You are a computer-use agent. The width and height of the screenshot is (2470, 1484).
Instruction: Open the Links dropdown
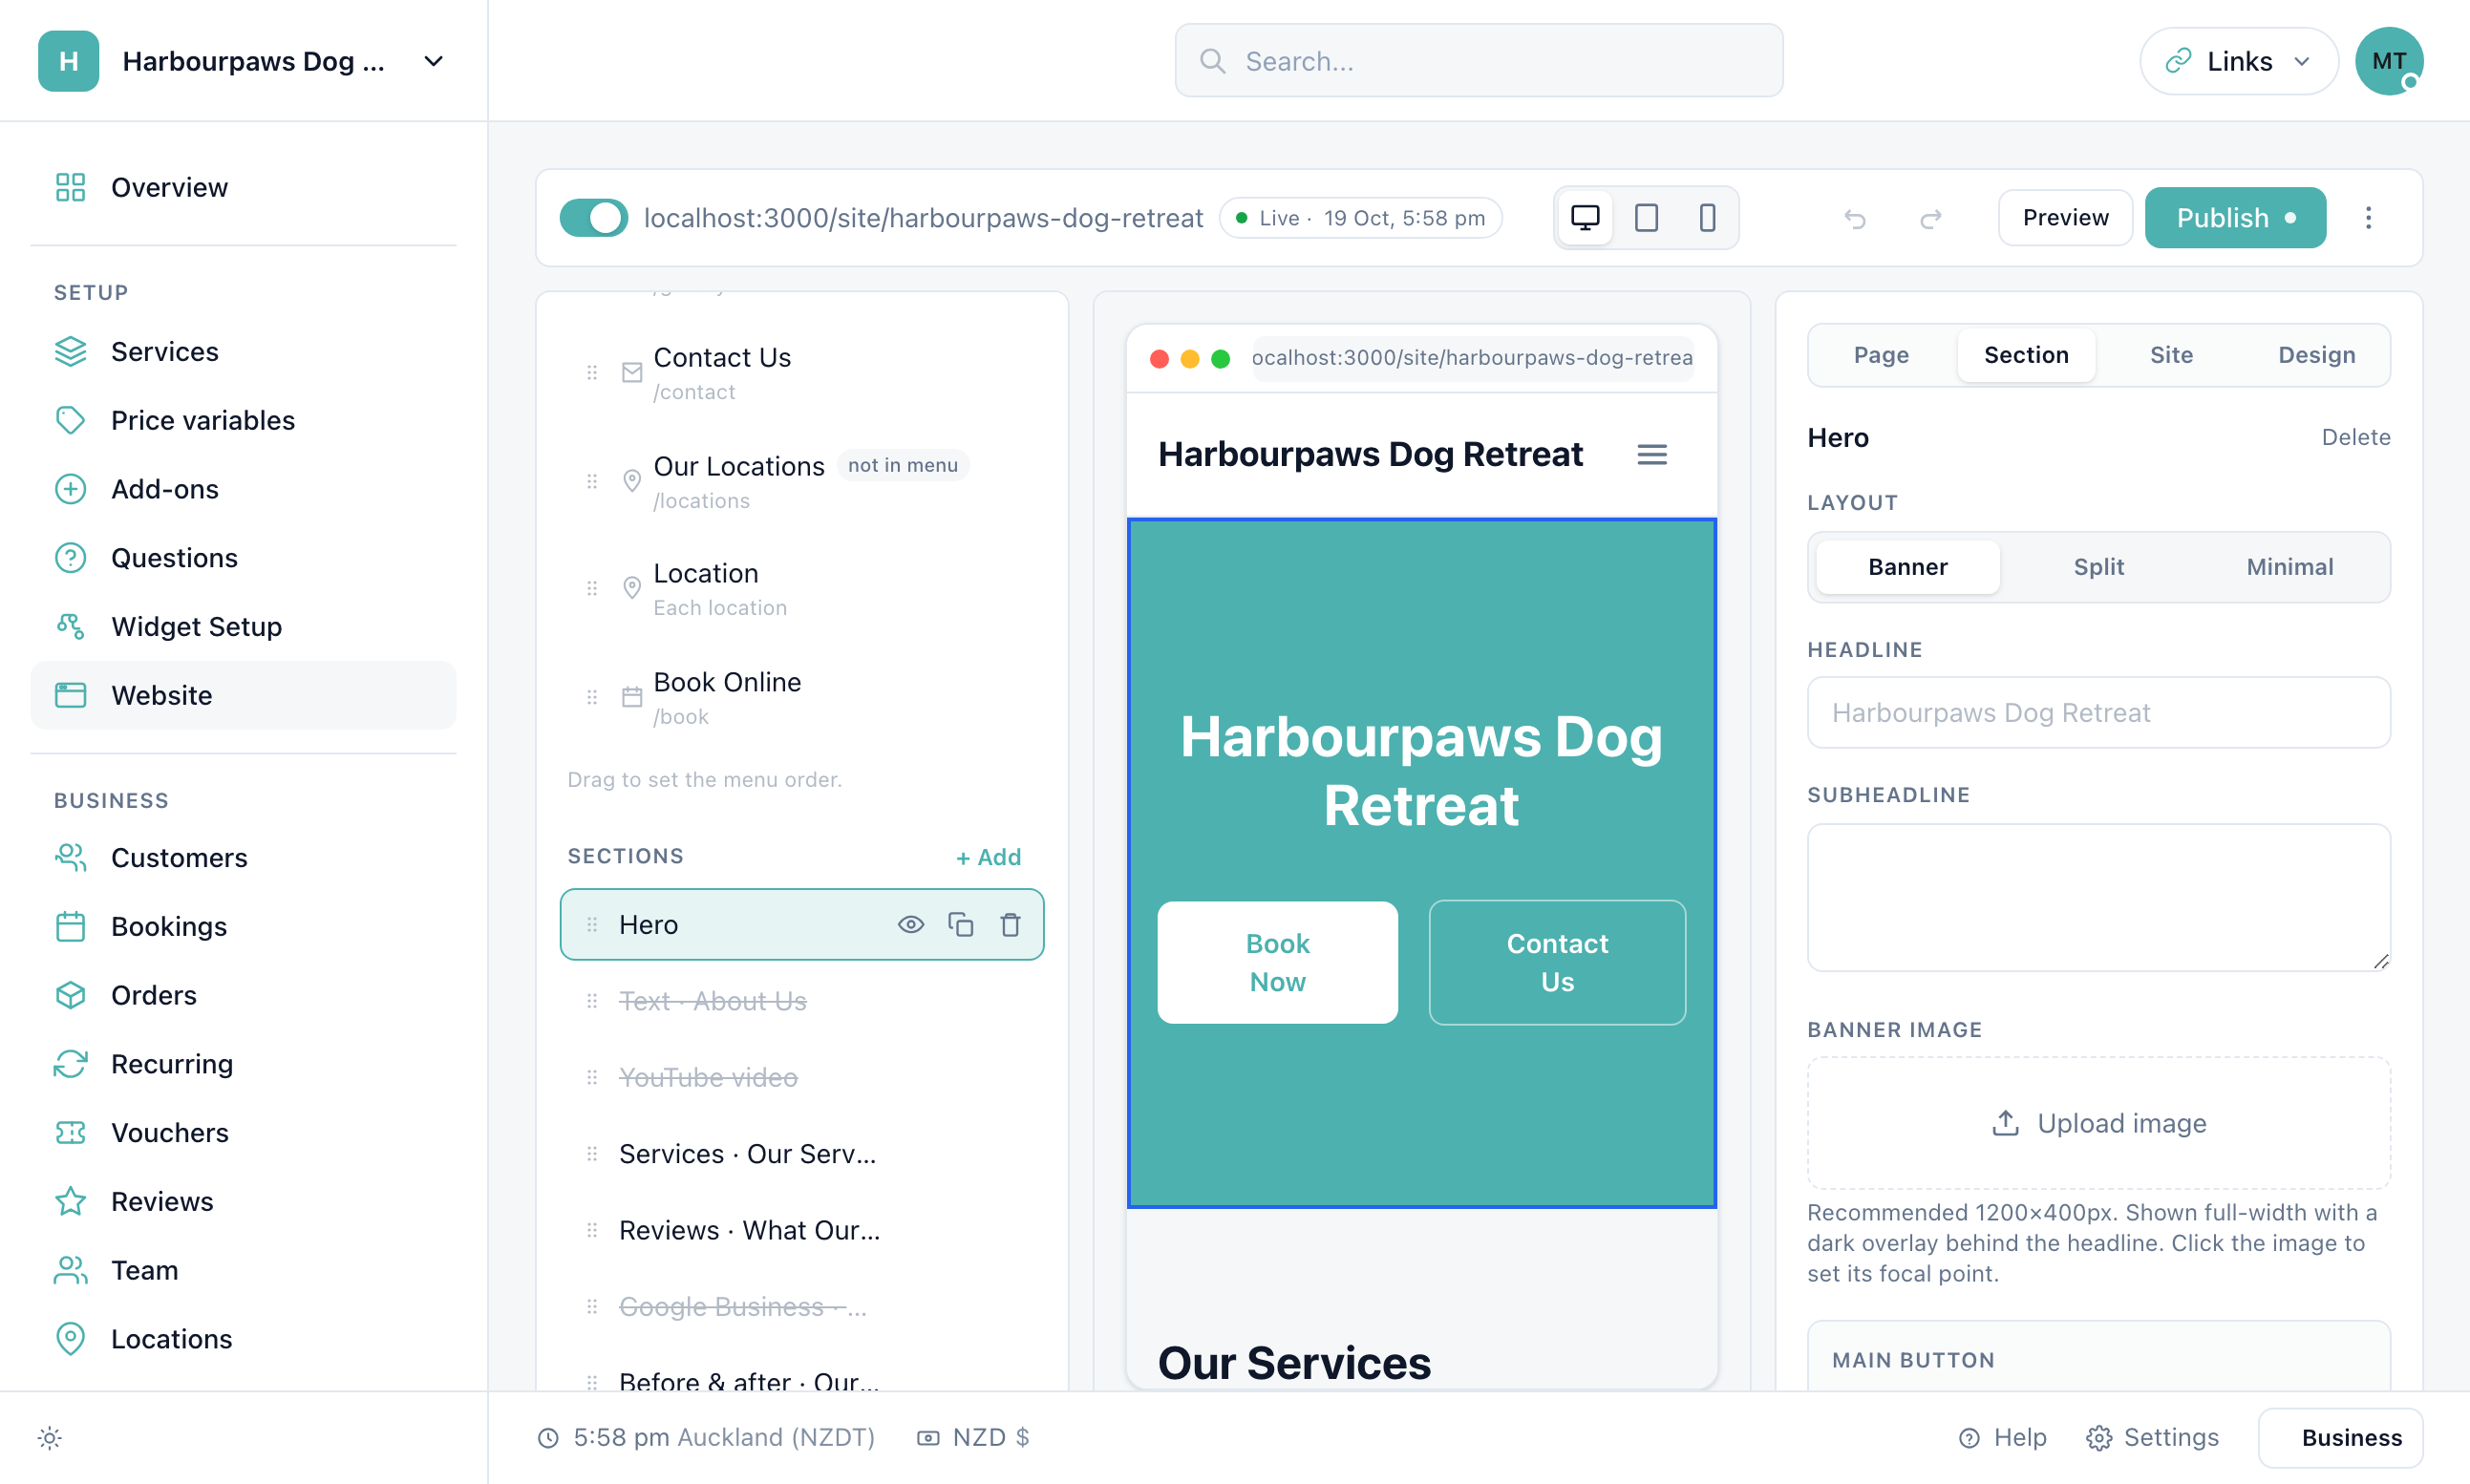[2238, 61]
